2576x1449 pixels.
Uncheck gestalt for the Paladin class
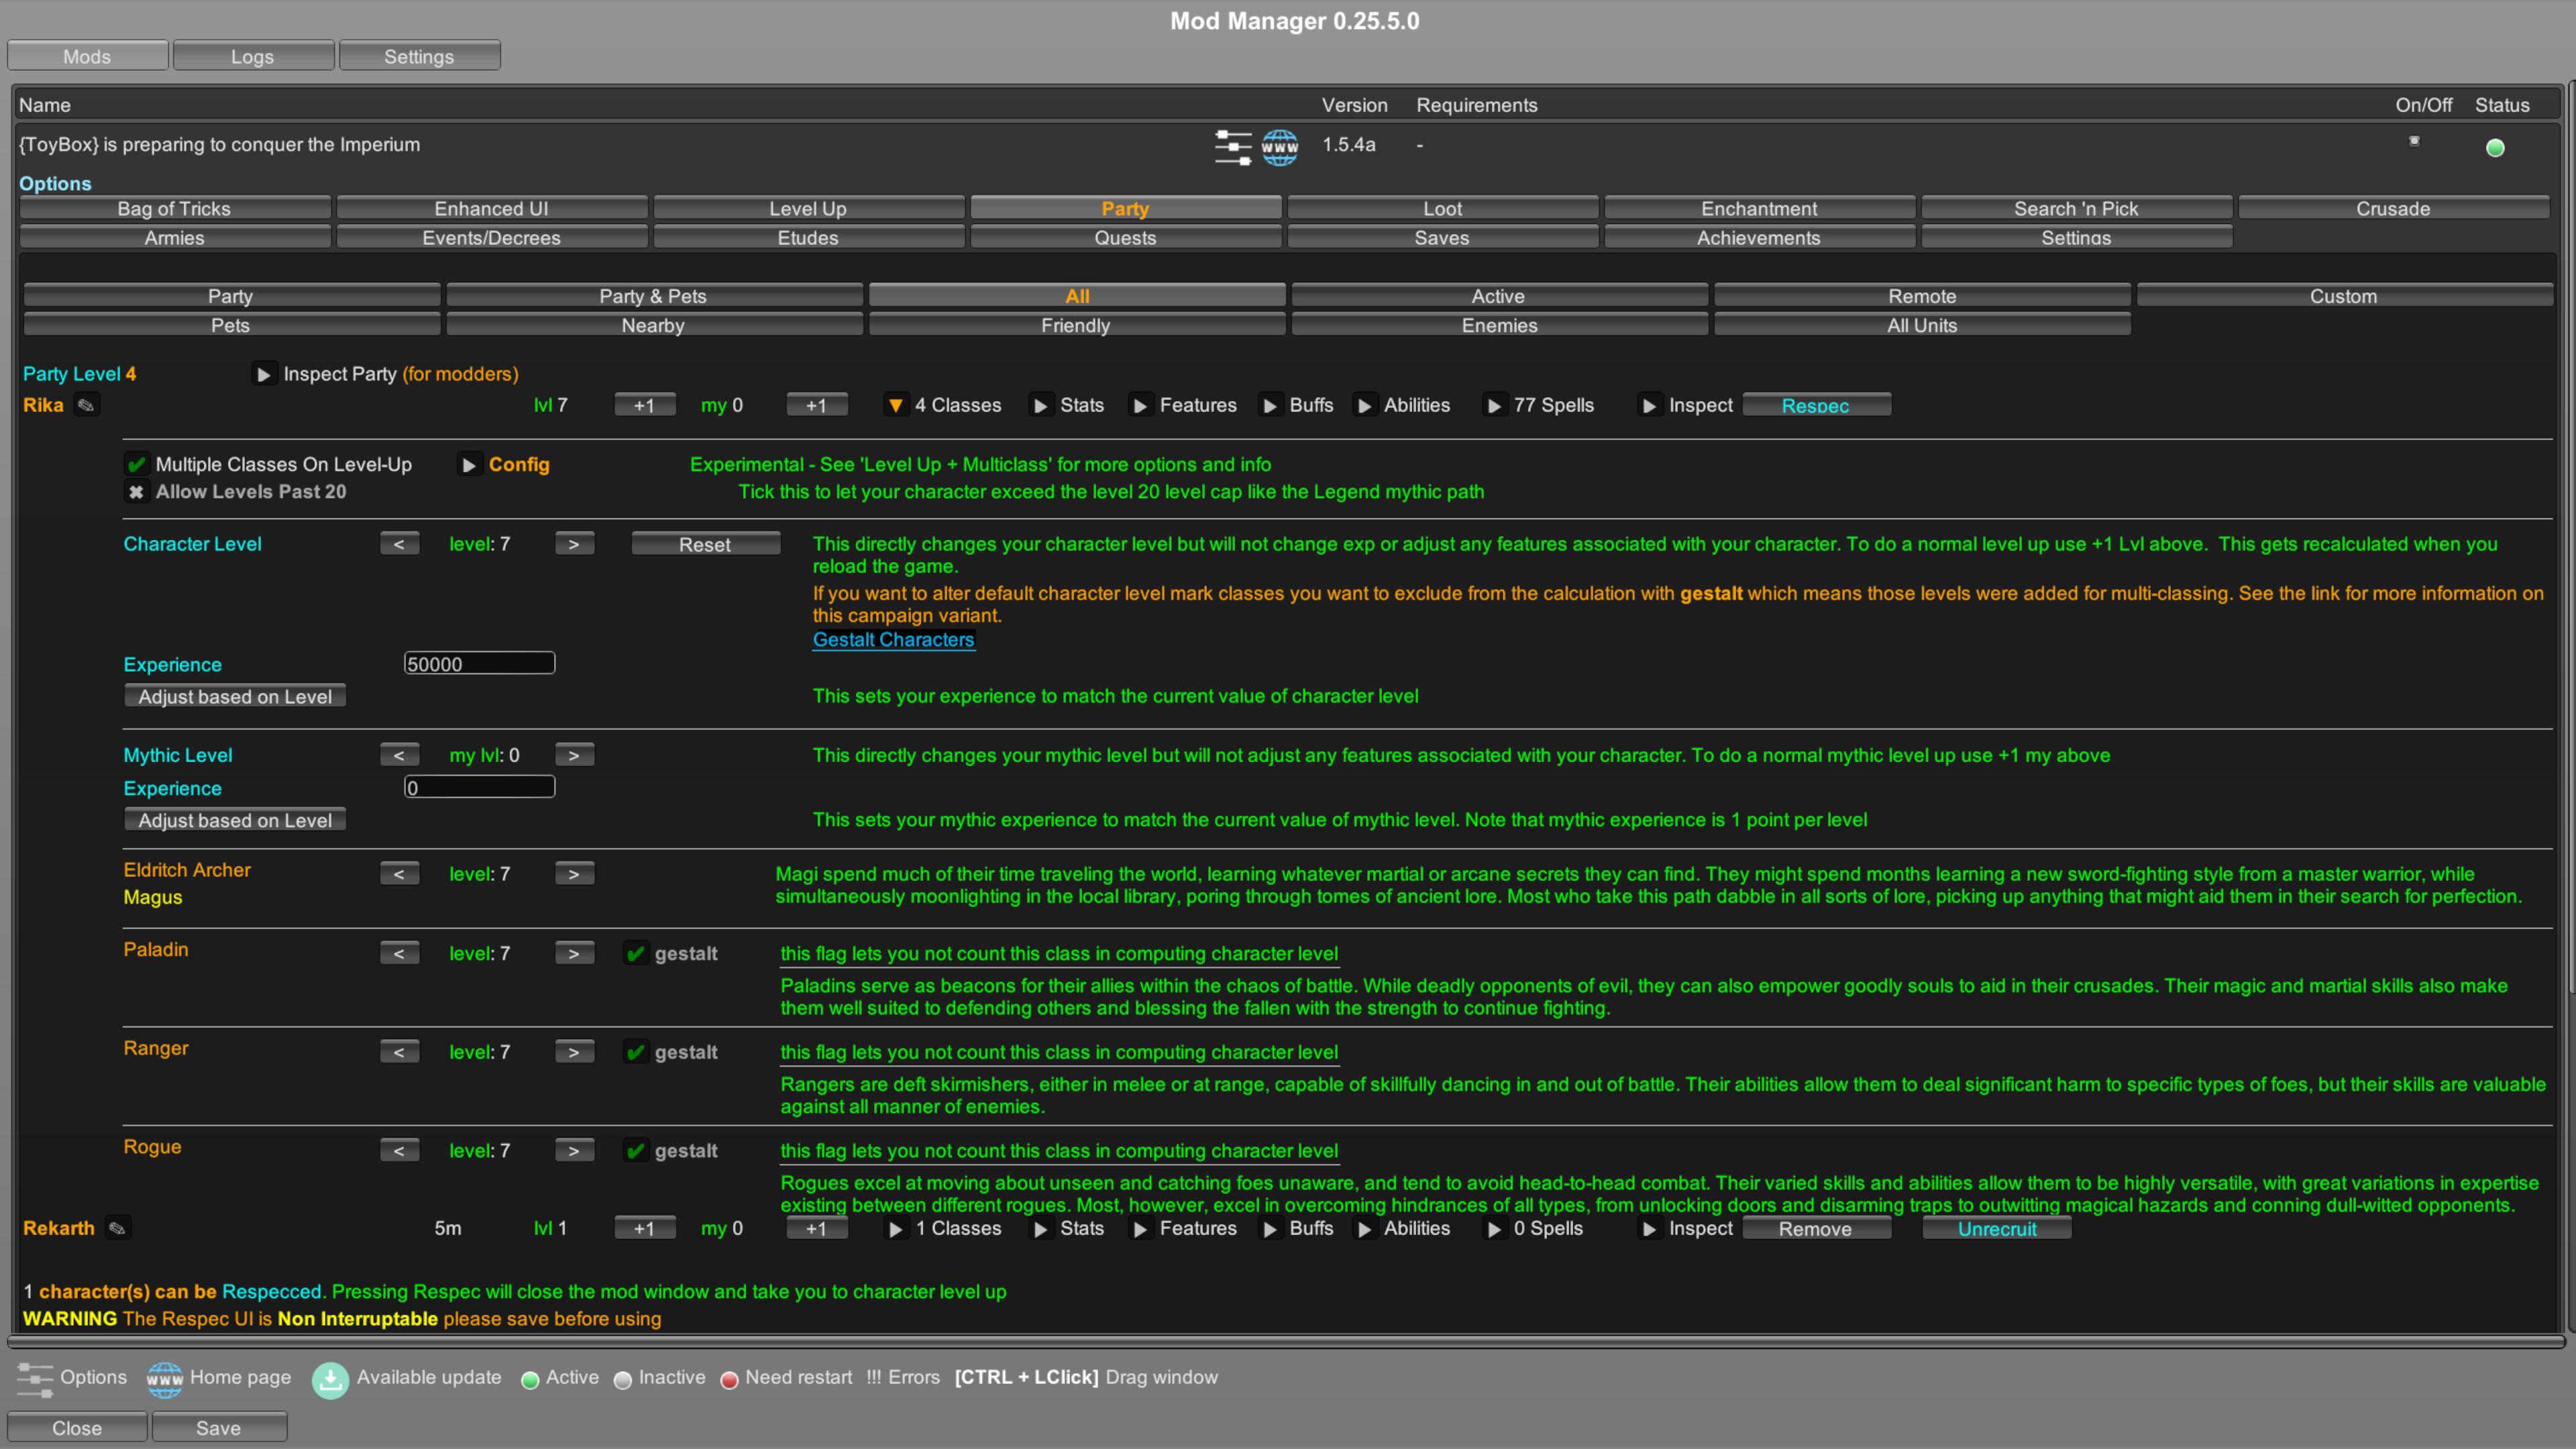coord(635,953)
